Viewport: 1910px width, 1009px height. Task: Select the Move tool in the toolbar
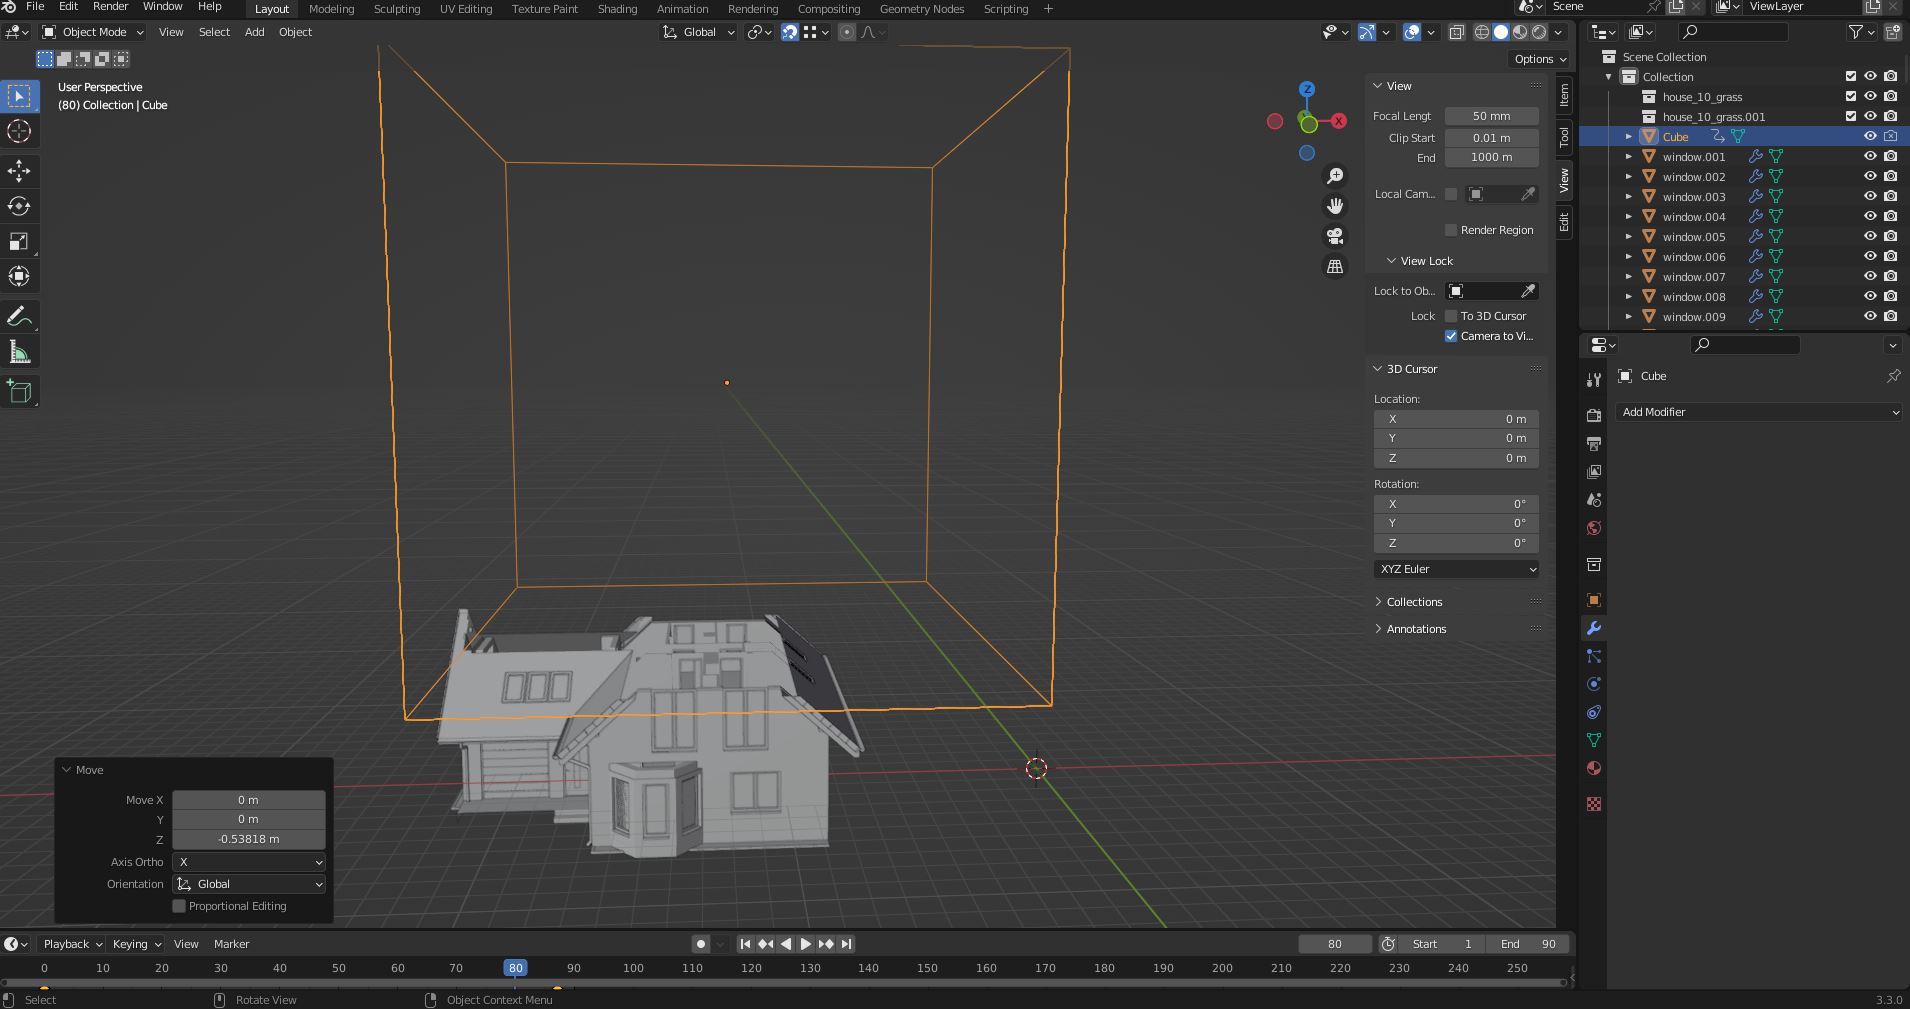(19, 171)
